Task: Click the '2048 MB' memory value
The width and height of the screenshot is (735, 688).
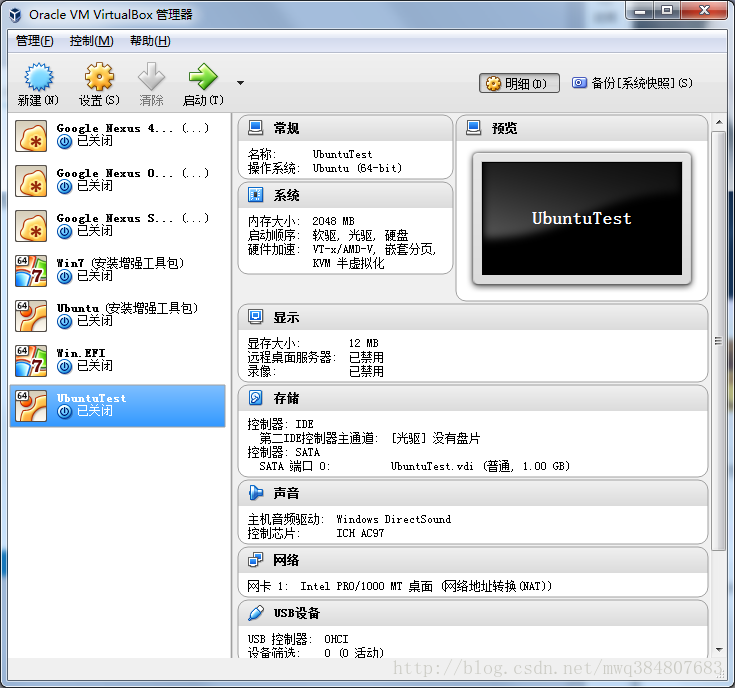Action: [x=333, y=221]
